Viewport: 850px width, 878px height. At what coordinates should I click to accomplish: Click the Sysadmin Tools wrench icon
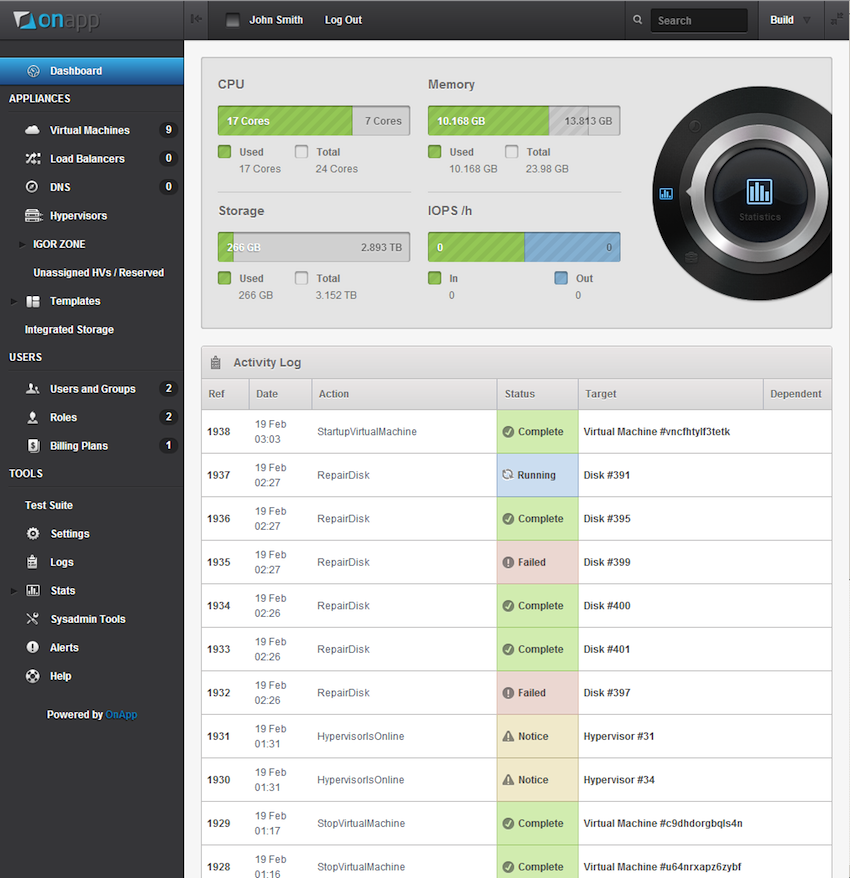click(x=32, y=619)
